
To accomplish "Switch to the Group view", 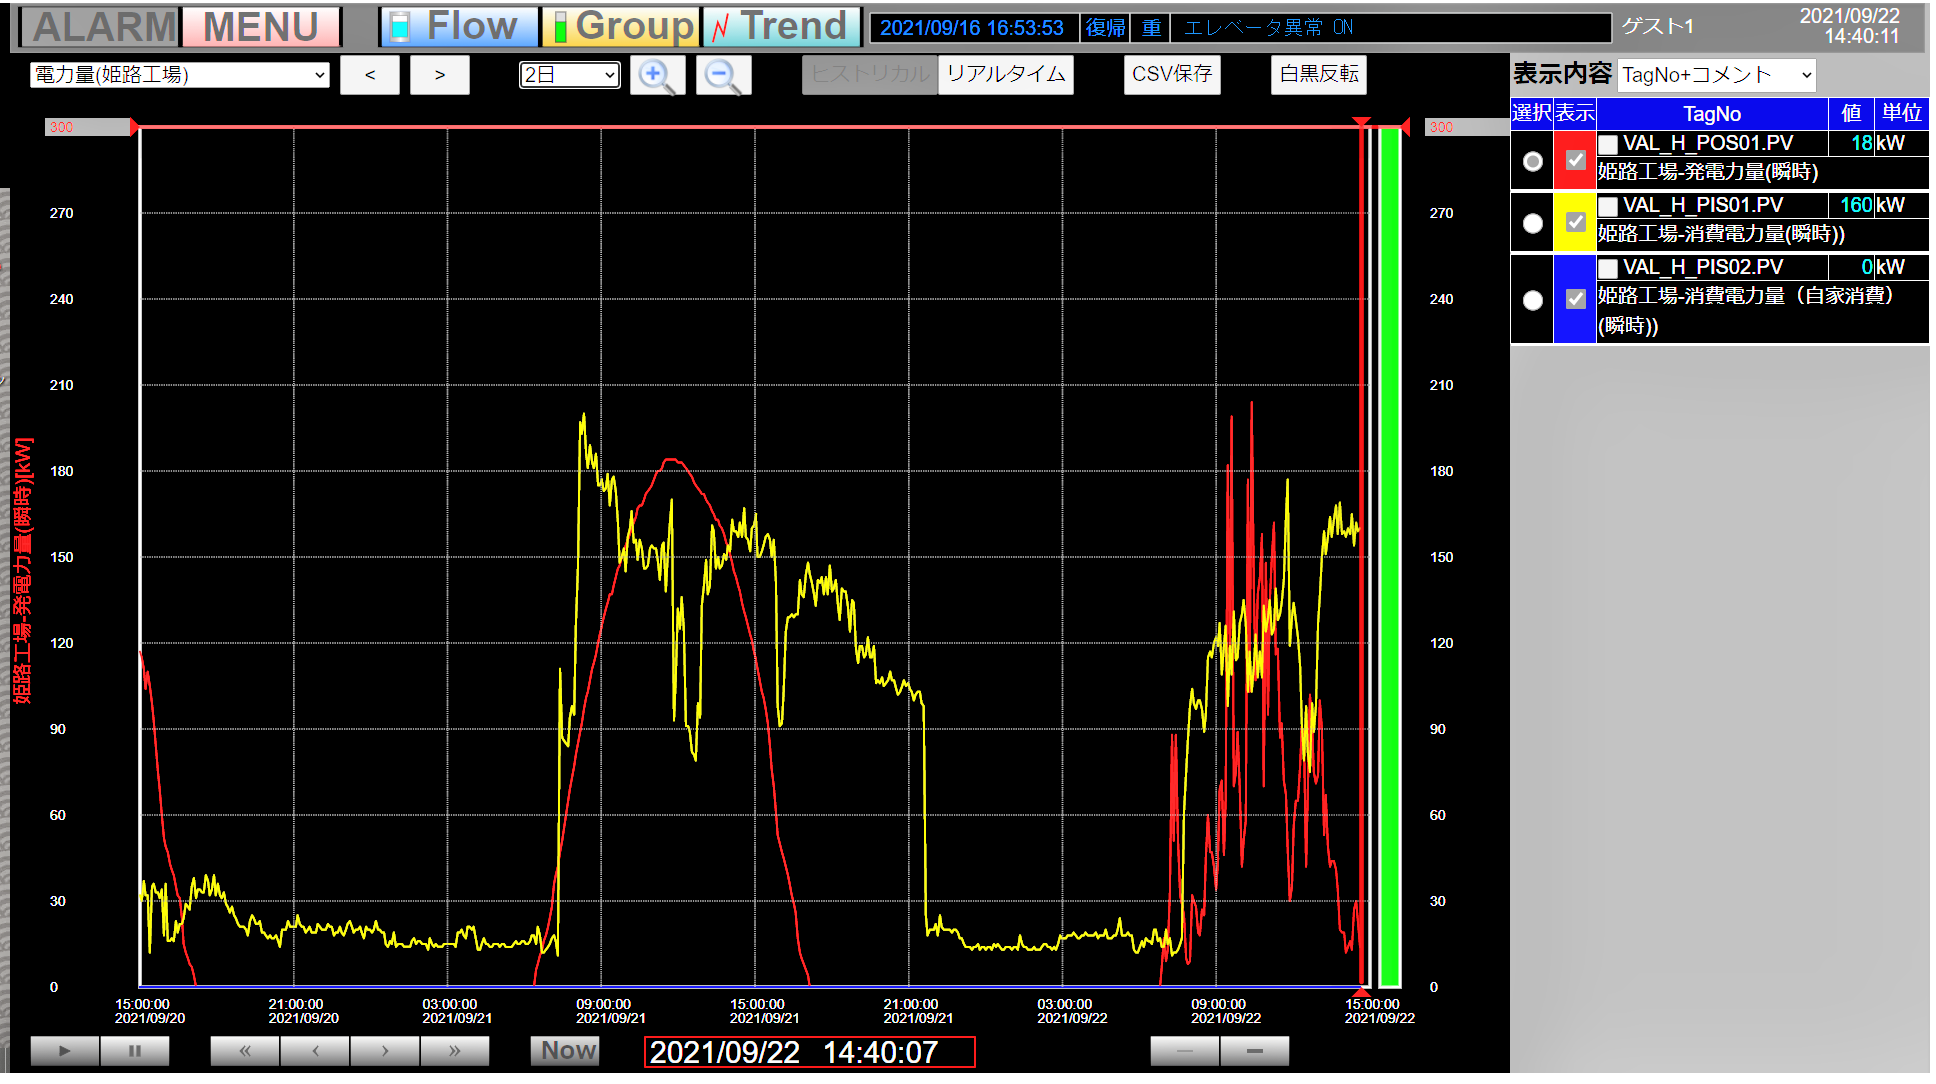I will [x=621, y=27].
